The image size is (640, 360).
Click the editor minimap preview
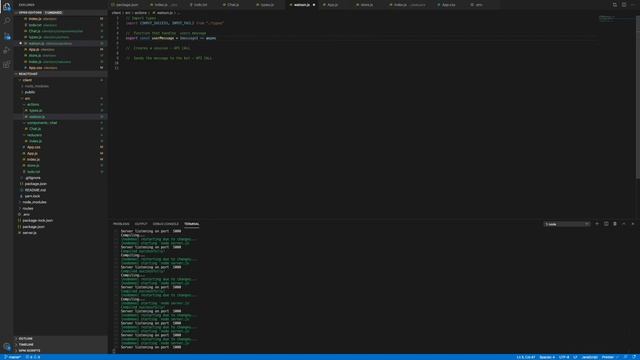click(616, 20)
